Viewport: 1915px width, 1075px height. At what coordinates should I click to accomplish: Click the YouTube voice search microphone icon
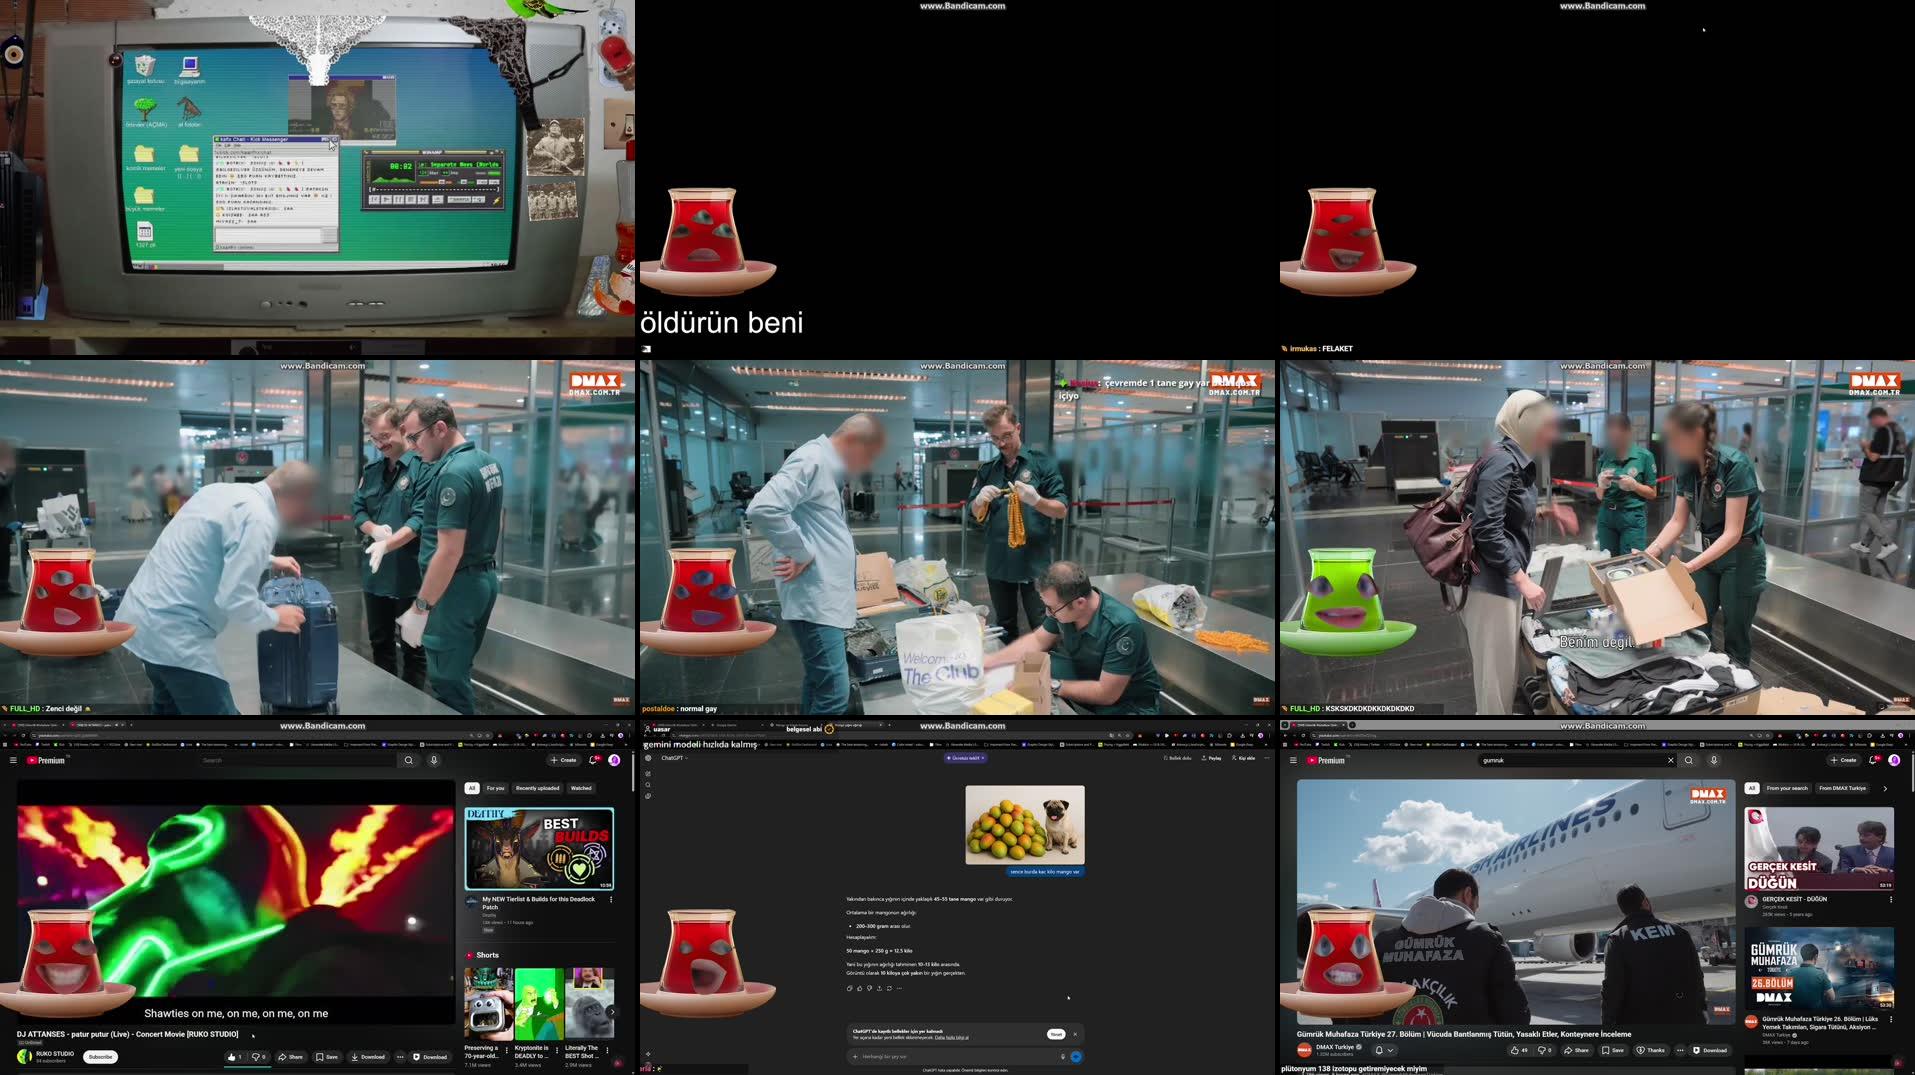click(x=434, y=760)
